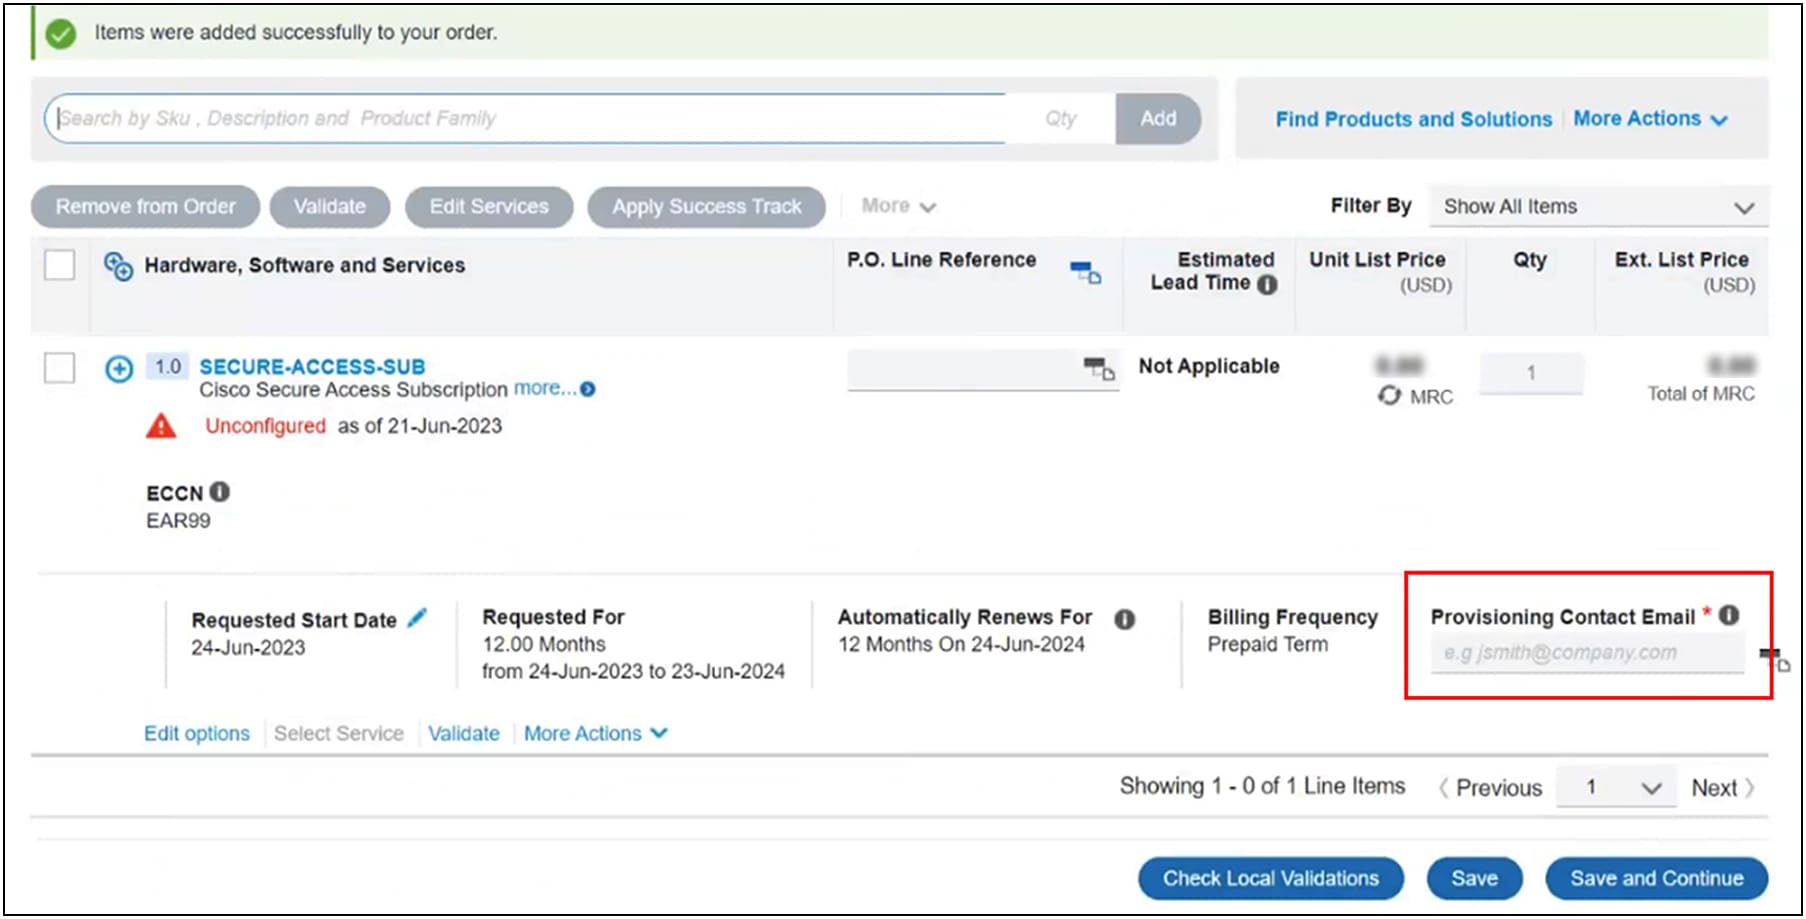Open the Filter By Show All Items dropdown
Viewport: 1806px width, 919px height.
(1599, 207)
